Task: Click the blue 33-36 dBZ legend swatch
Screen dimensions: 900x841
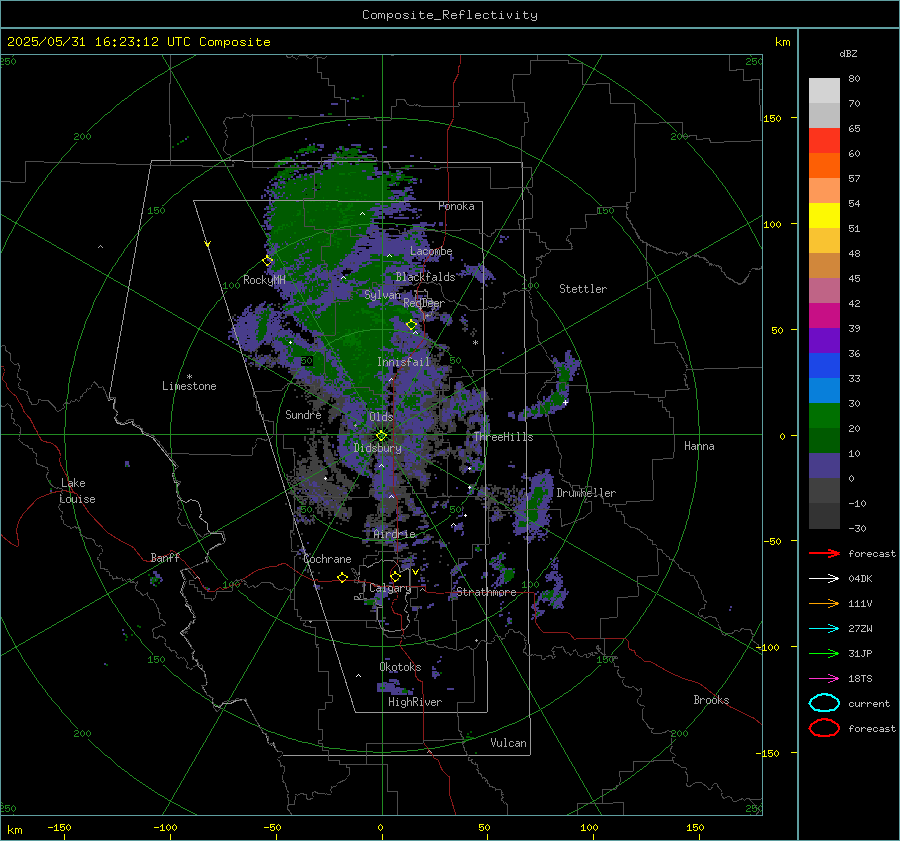Action: click(x=824, y=366)
